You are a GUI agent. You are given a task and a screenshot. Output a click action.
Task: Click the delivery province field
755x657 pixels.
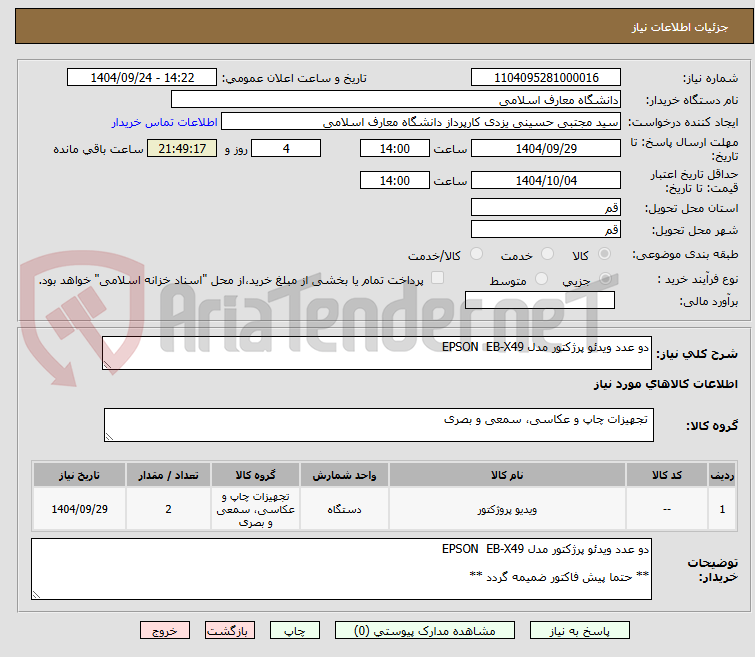tap(546, 208)
